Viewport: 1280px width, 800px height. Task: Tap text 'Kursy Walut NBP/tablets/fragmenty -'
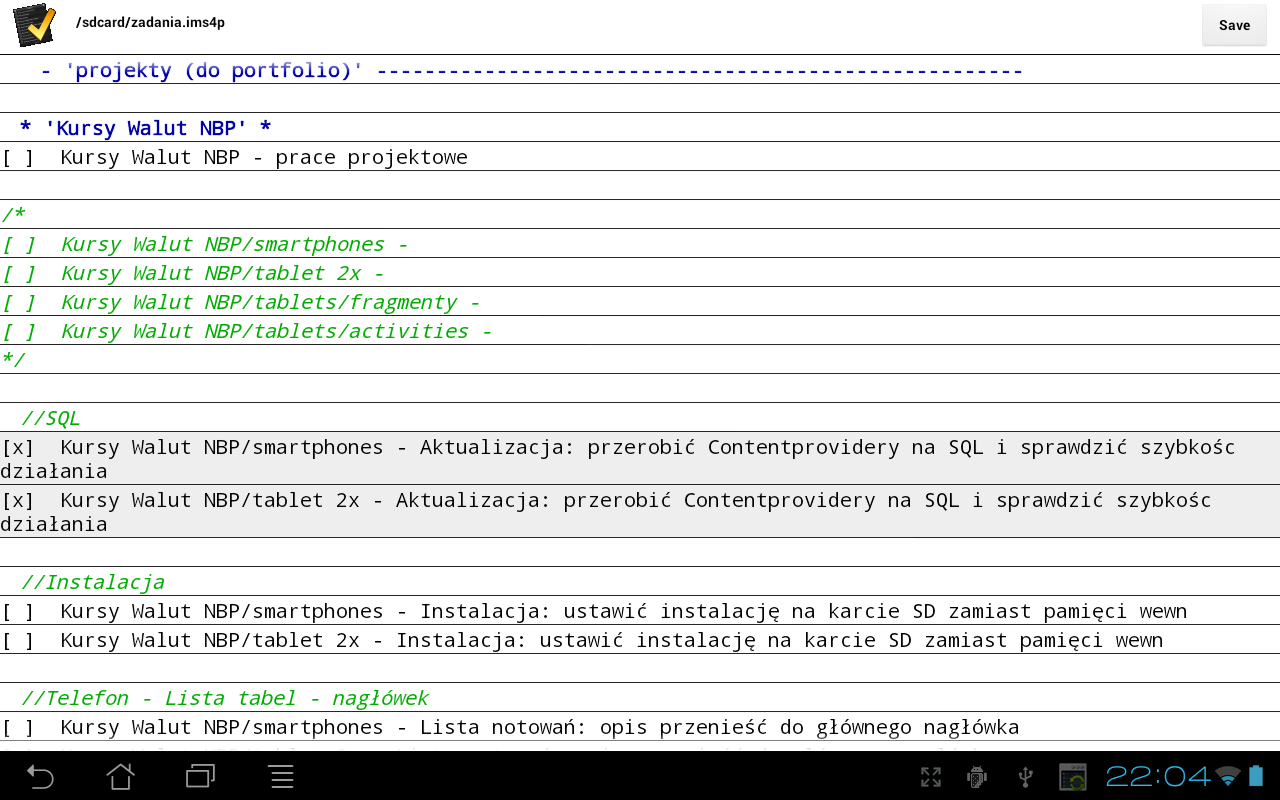(271, 302)
